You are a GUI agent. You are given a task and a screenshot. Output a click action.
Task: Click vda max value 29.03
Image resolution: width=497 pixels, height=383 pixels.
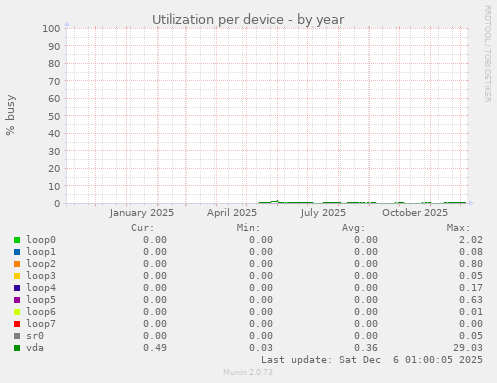(x=468, y=348)
